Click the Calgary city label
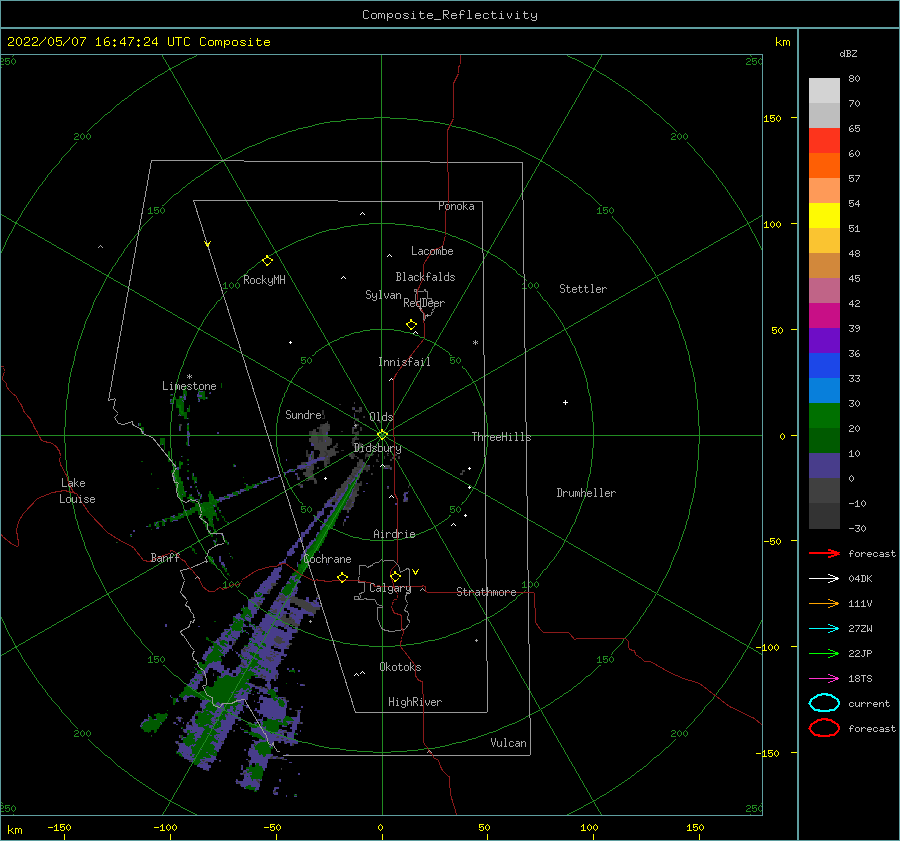Image resolution: width=900 pixels, height=841 pixels. (390, 588)
